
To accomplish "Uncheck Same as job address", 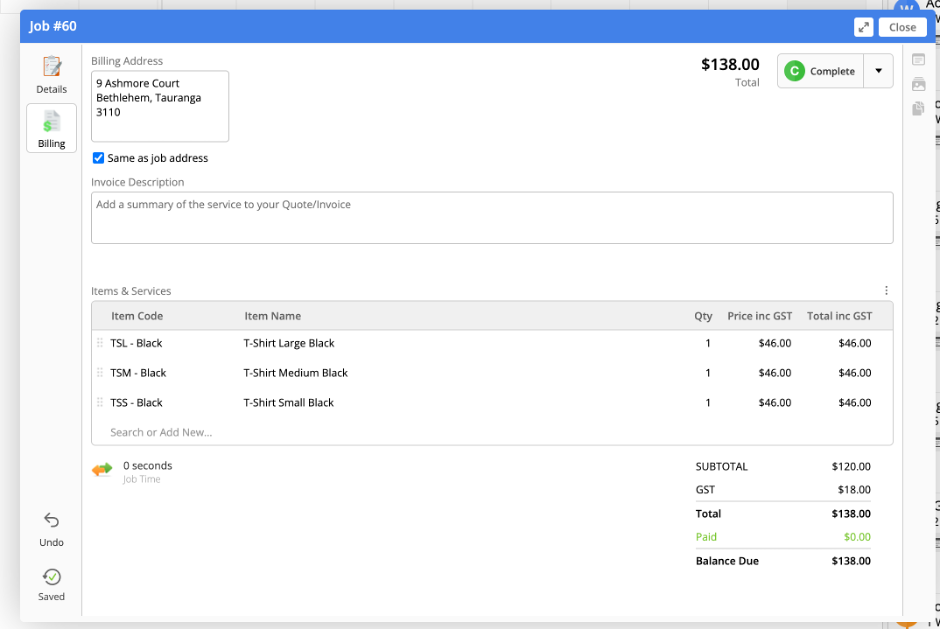I will (x=98, y=158).
